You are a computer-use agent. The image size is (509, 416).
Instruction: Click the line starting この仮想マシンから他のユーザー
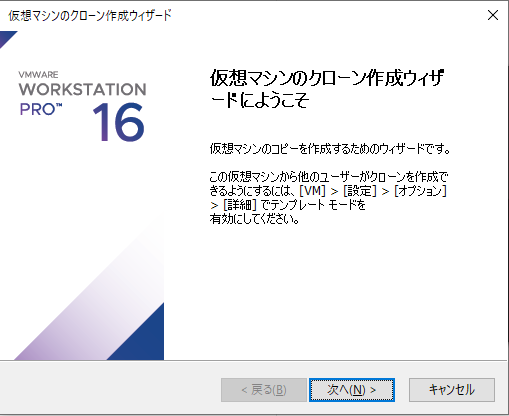tap(329, 177)
